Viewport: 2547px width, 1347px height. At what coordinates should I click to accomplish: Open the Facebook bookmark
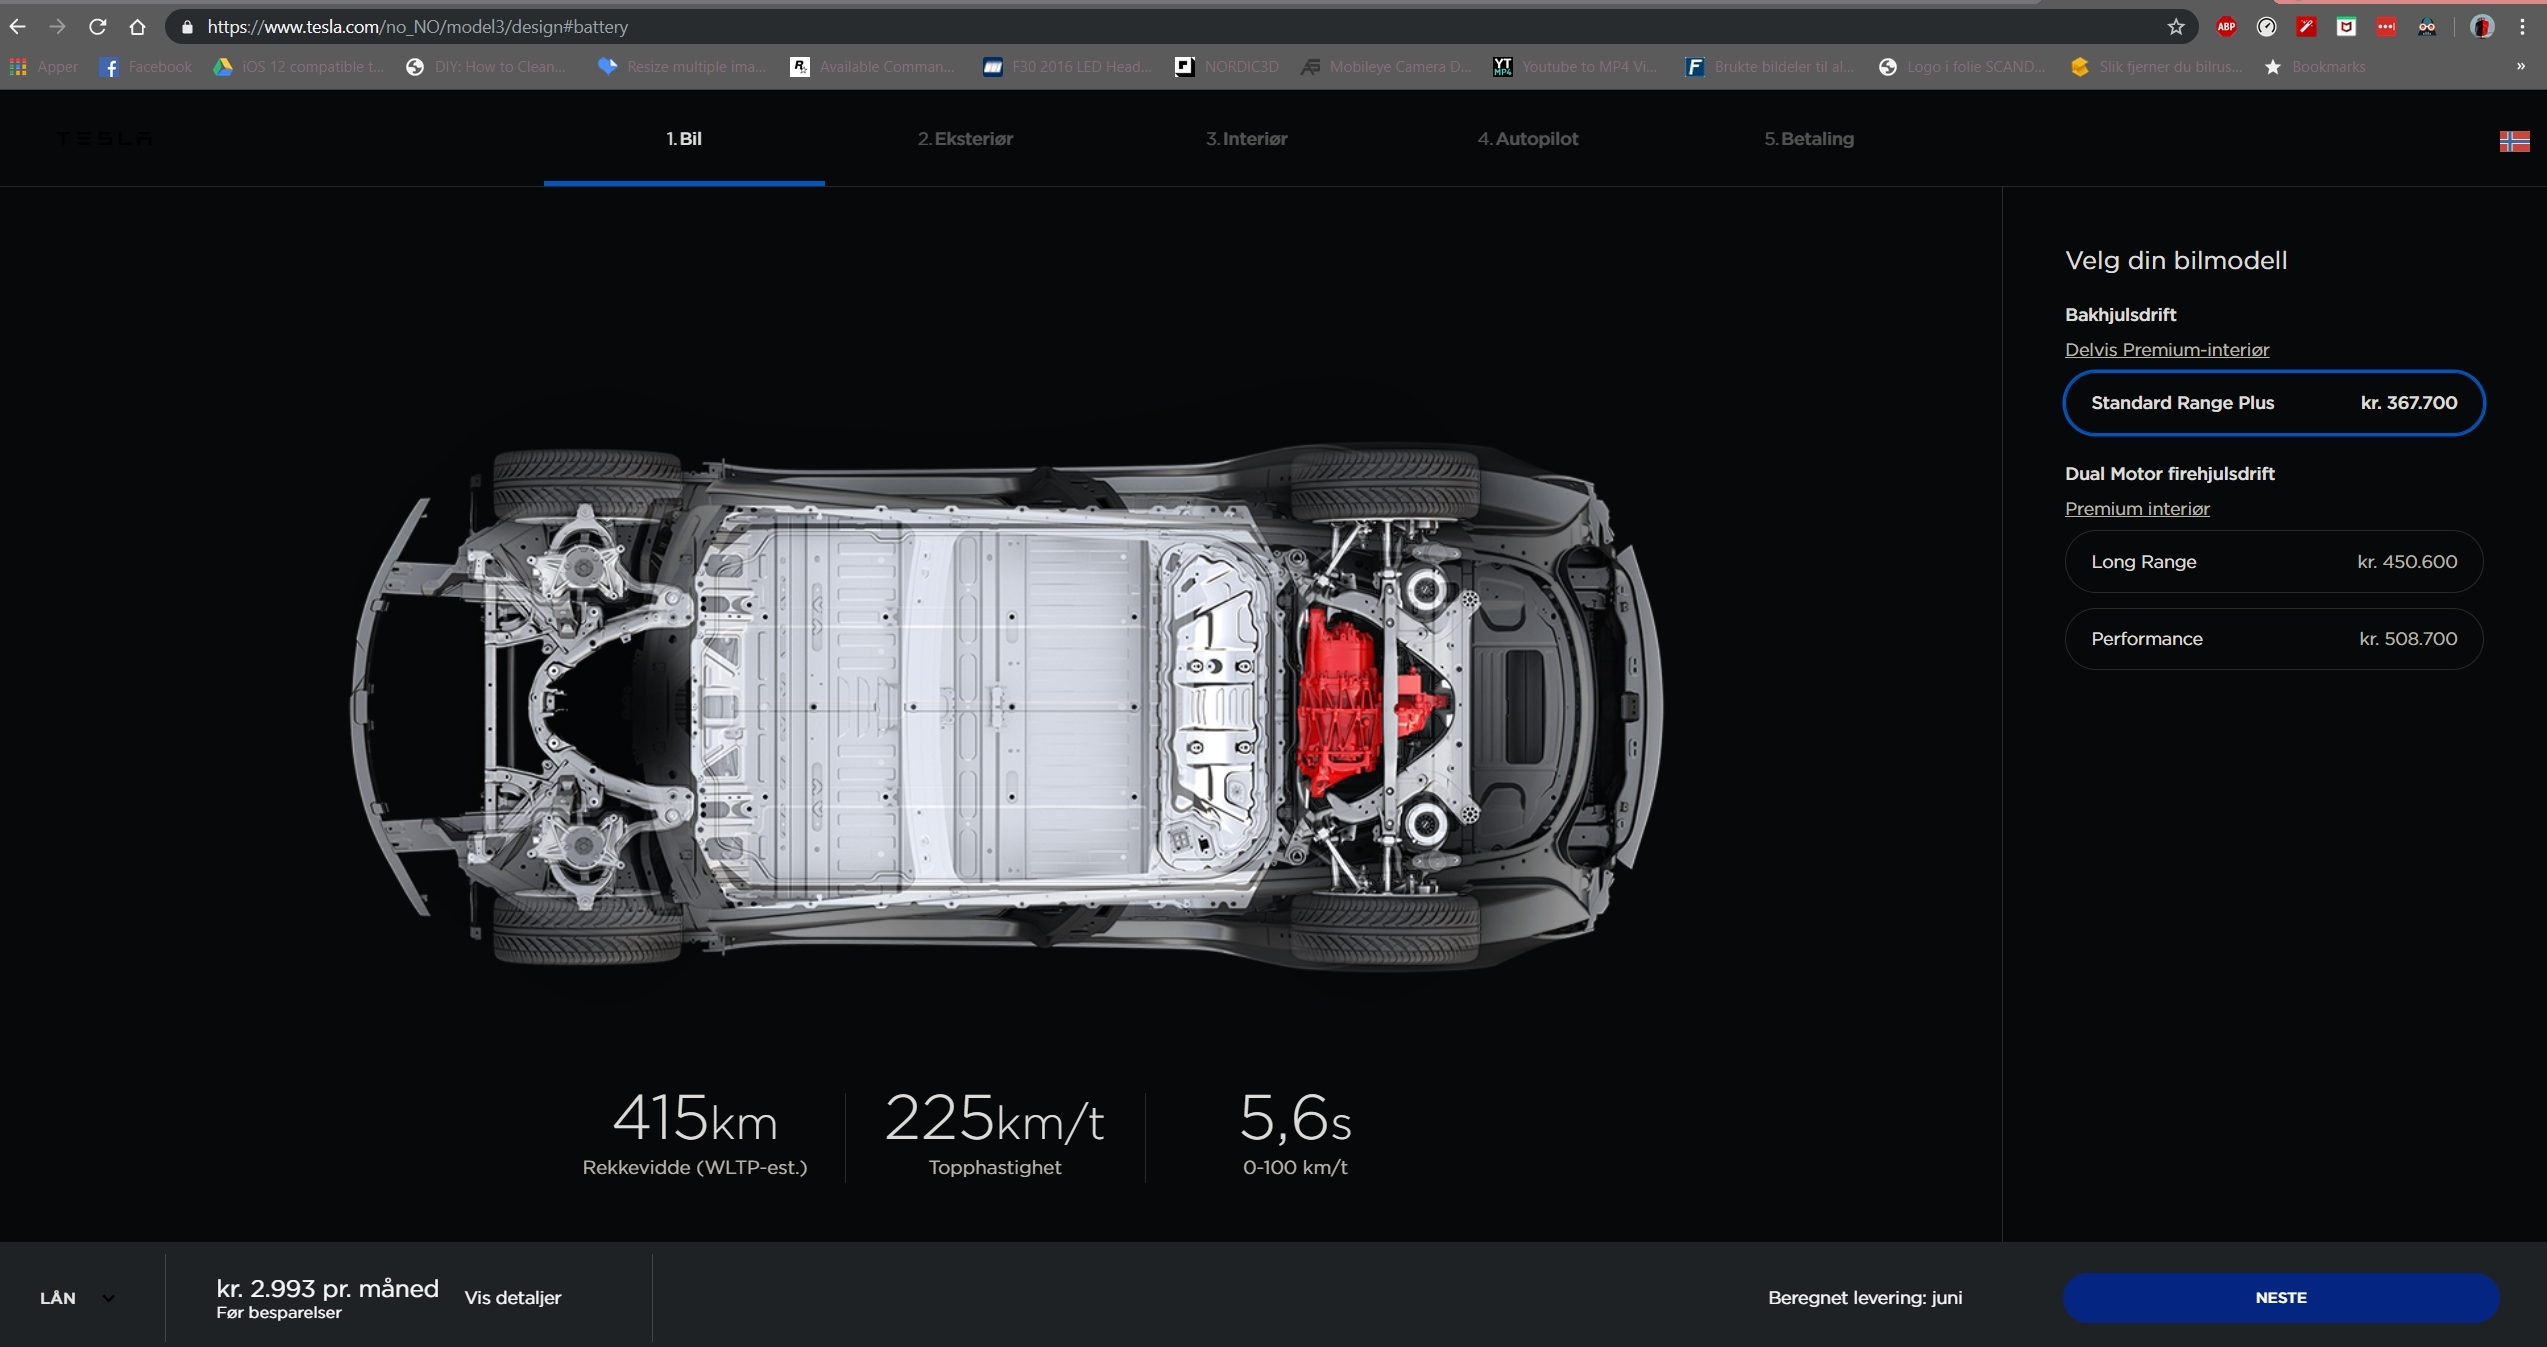point(147,67)
